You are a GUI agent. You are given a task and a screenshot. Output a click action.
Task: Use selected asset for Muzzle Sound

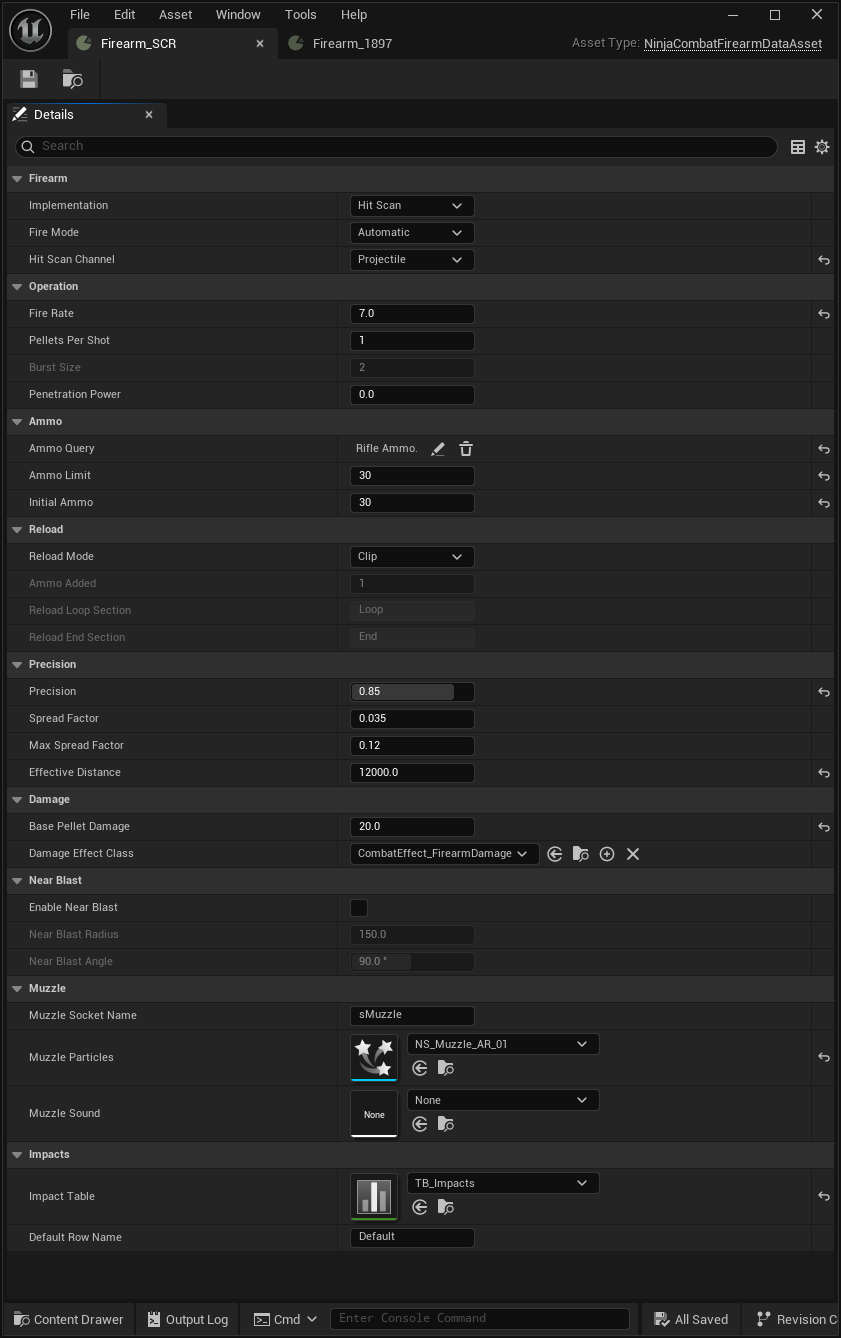coord(420,1124)
